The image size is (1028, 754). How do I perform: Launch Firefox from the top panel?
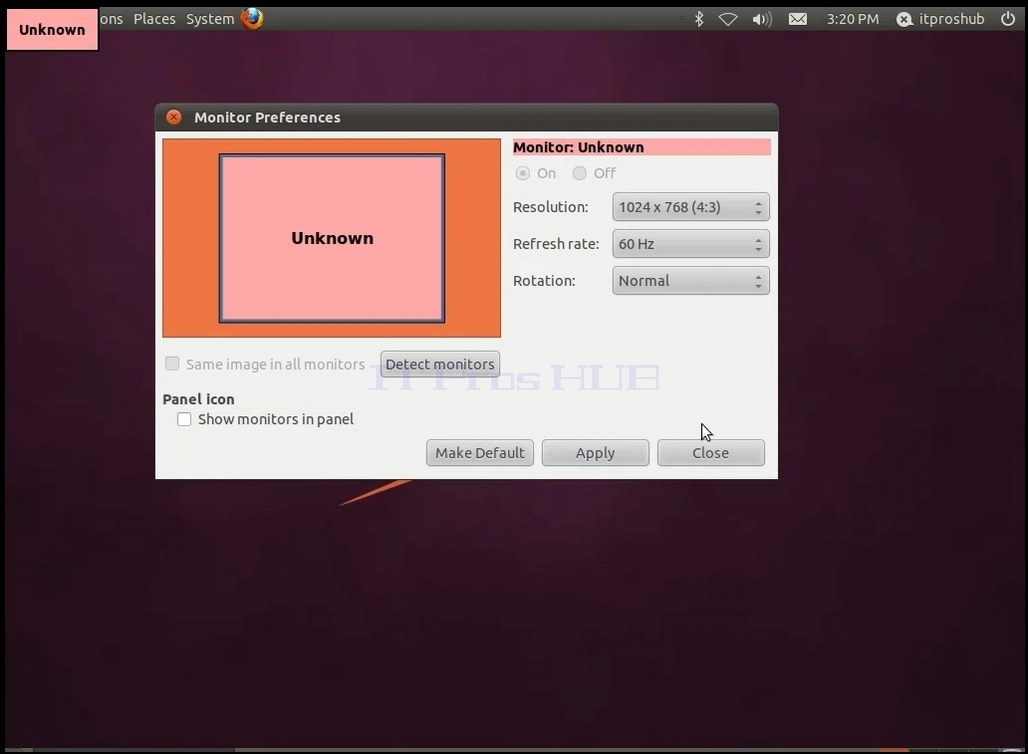click(x=252, y=18)
